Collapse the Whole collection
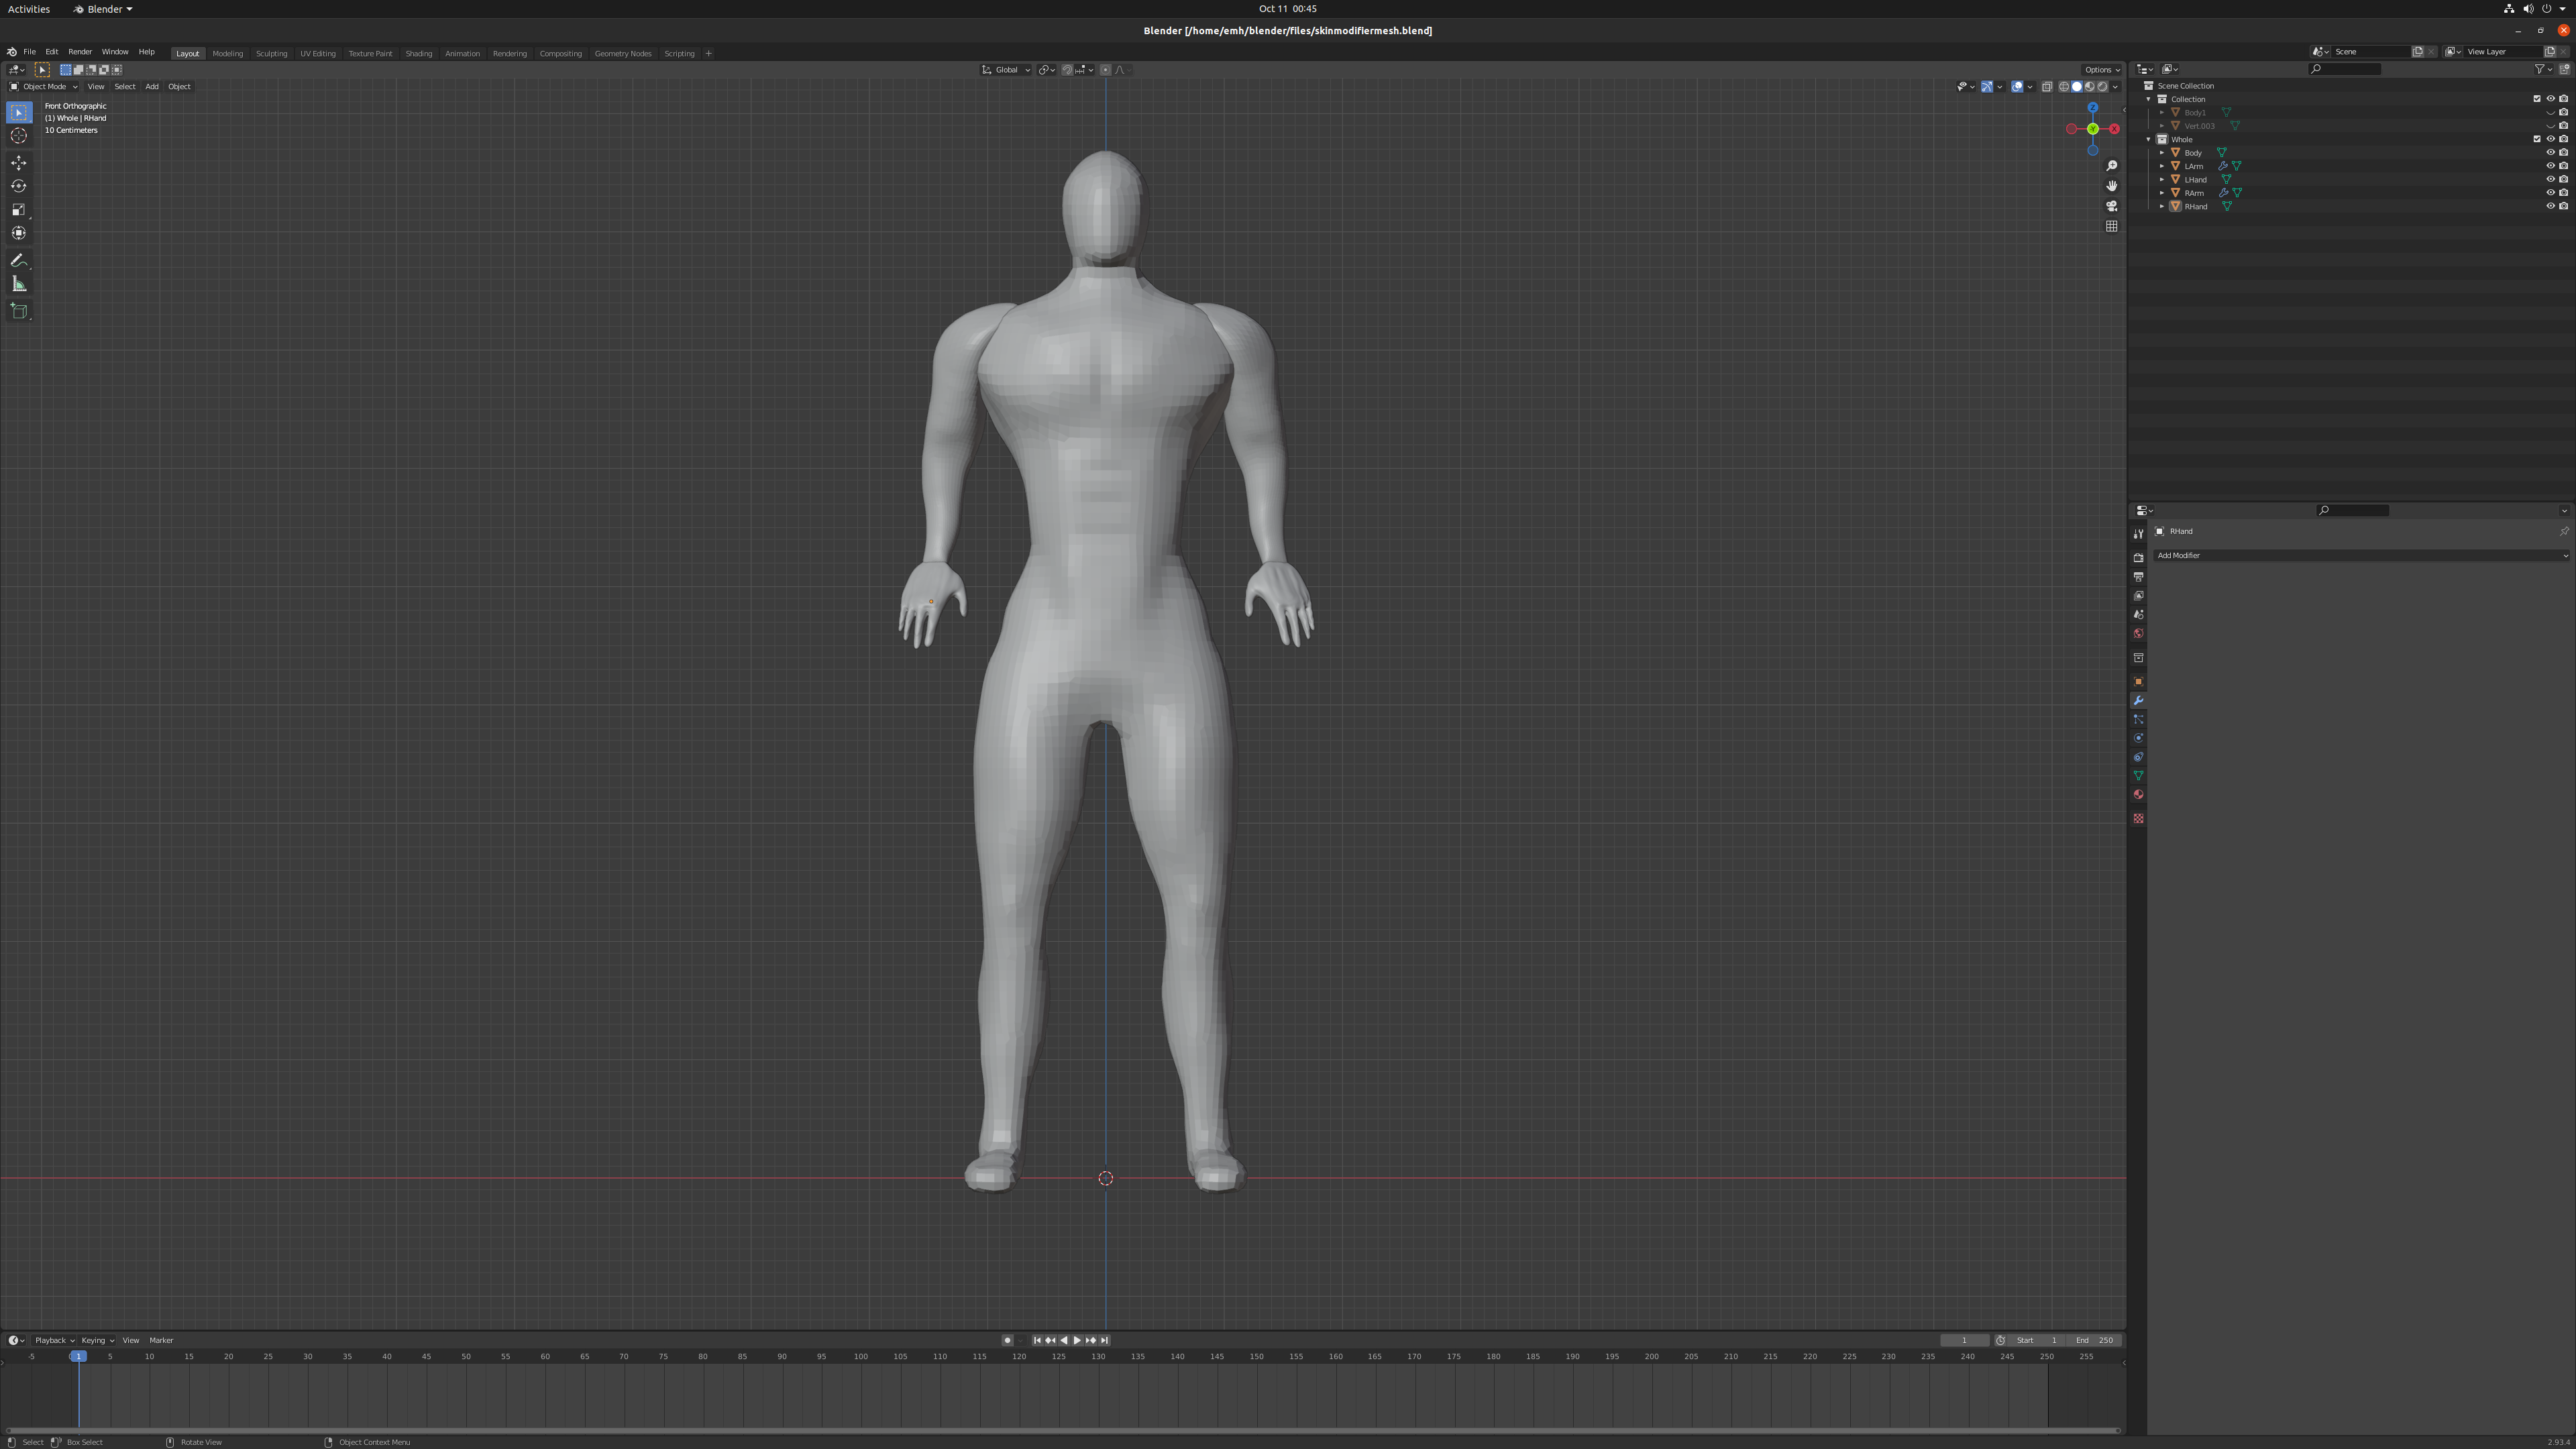This screenshot has width=2576, height=1449. (x=2149, y=140)
